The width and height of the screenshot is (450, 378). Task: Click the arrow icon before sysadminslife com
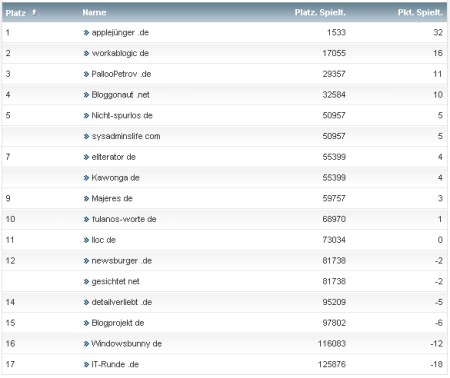[86, 136]
